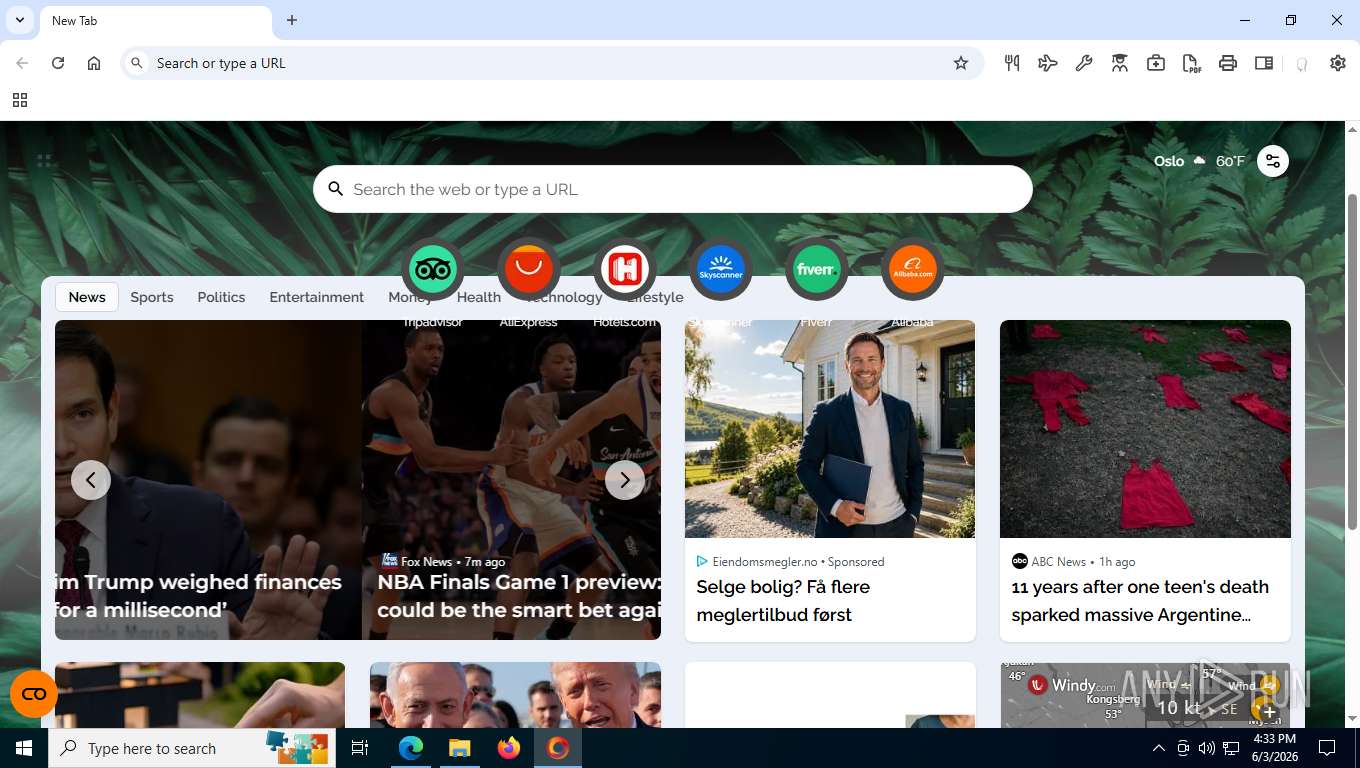Open a new browser tab

(x=292, y=20)
